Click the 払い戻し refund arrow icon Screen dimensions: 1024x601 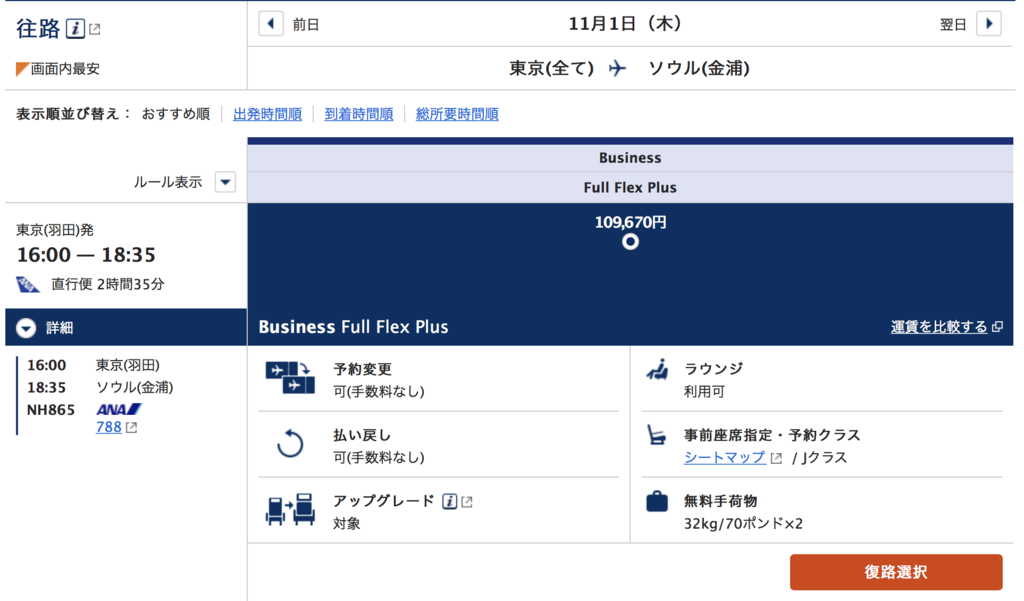[x=290, y=444]
